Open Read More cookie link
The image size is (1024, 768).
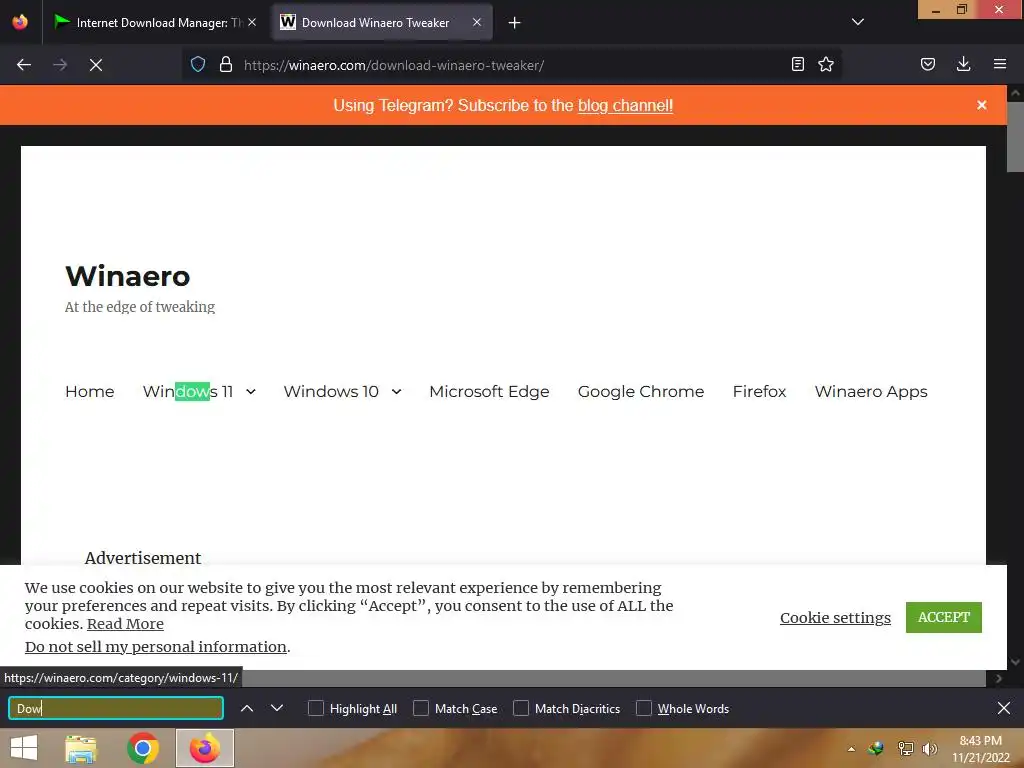tap(125, 624)
